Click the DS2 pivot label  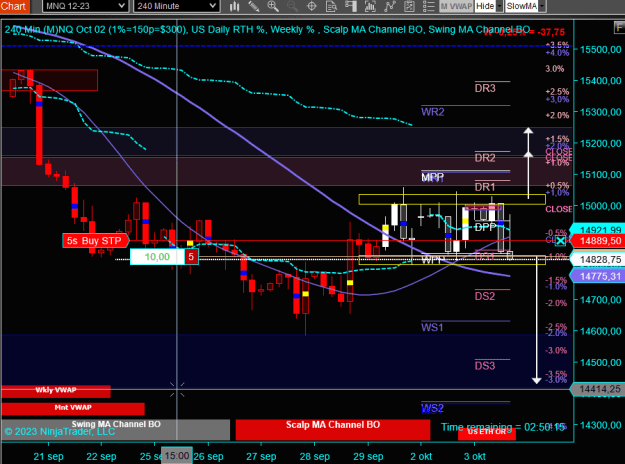[485, 296]
